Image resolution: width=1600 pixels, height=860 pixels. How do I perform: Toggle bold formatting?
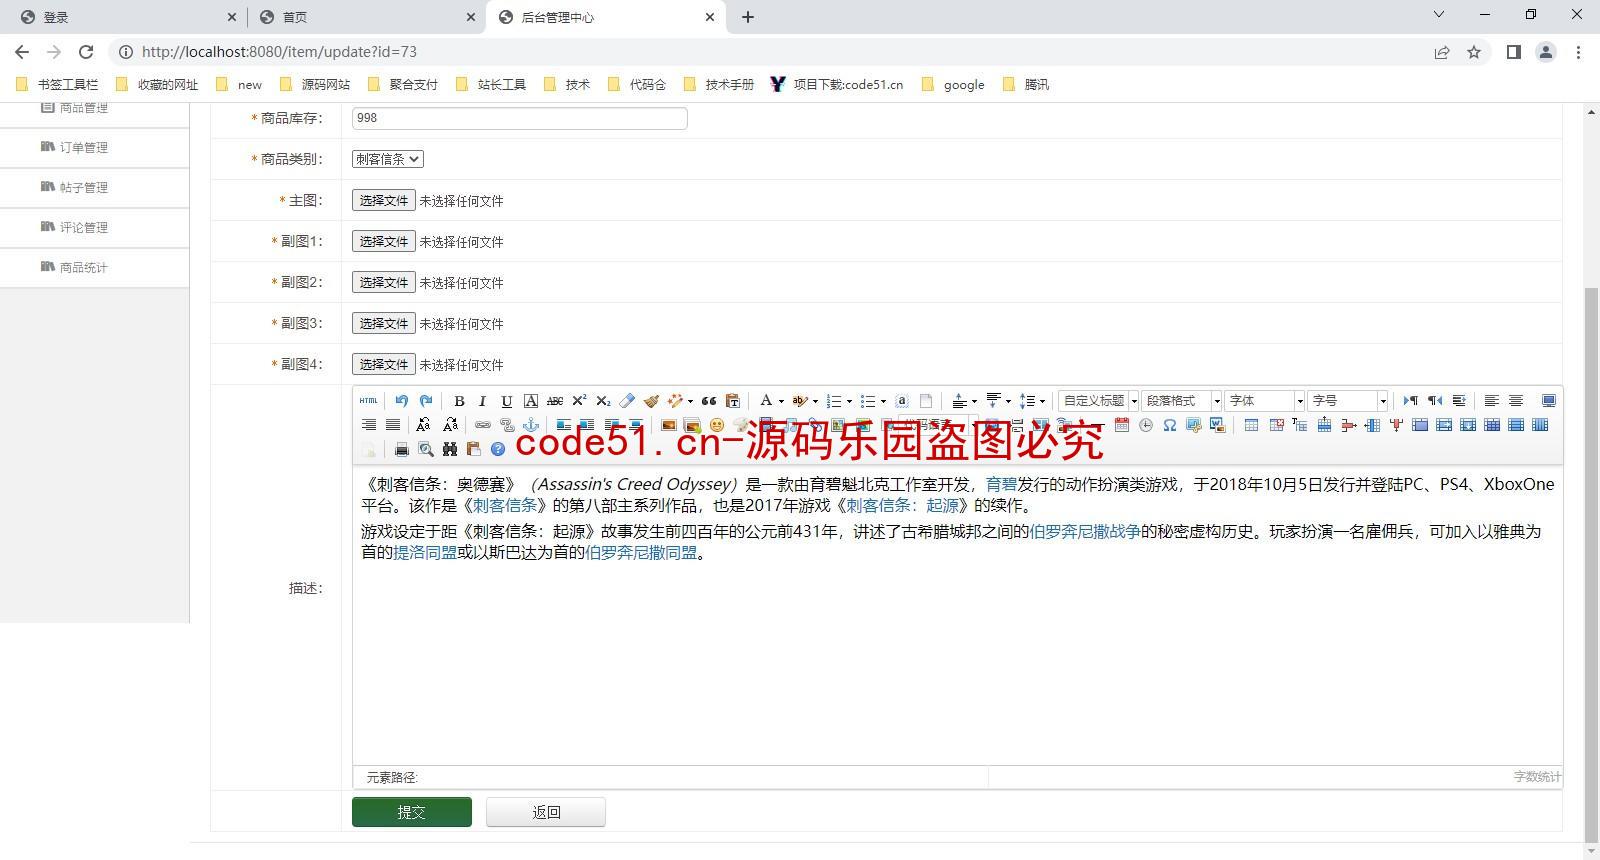click(x=459, y=401)
